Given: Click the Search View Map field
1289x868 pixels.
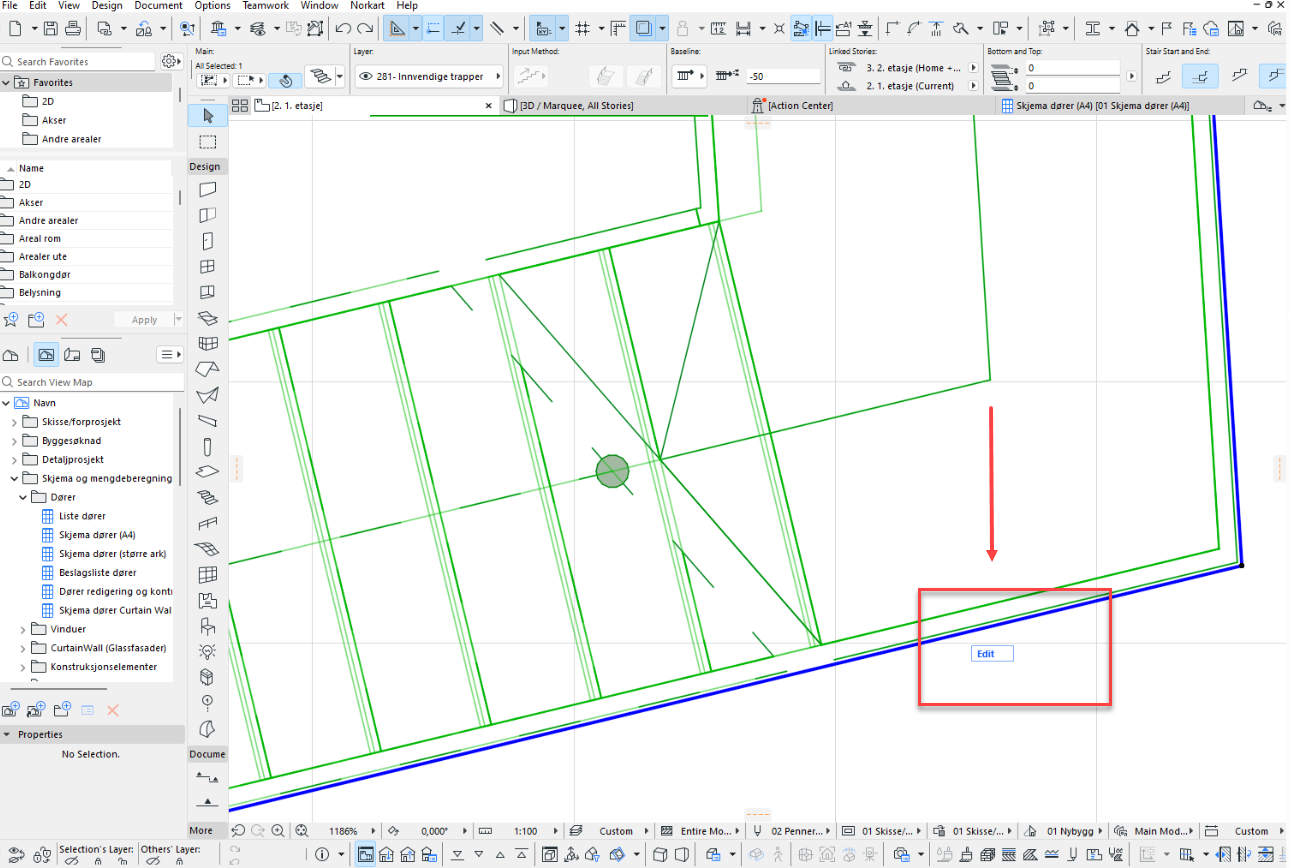Looking at the screenshot, I should [x=95, y=382].
